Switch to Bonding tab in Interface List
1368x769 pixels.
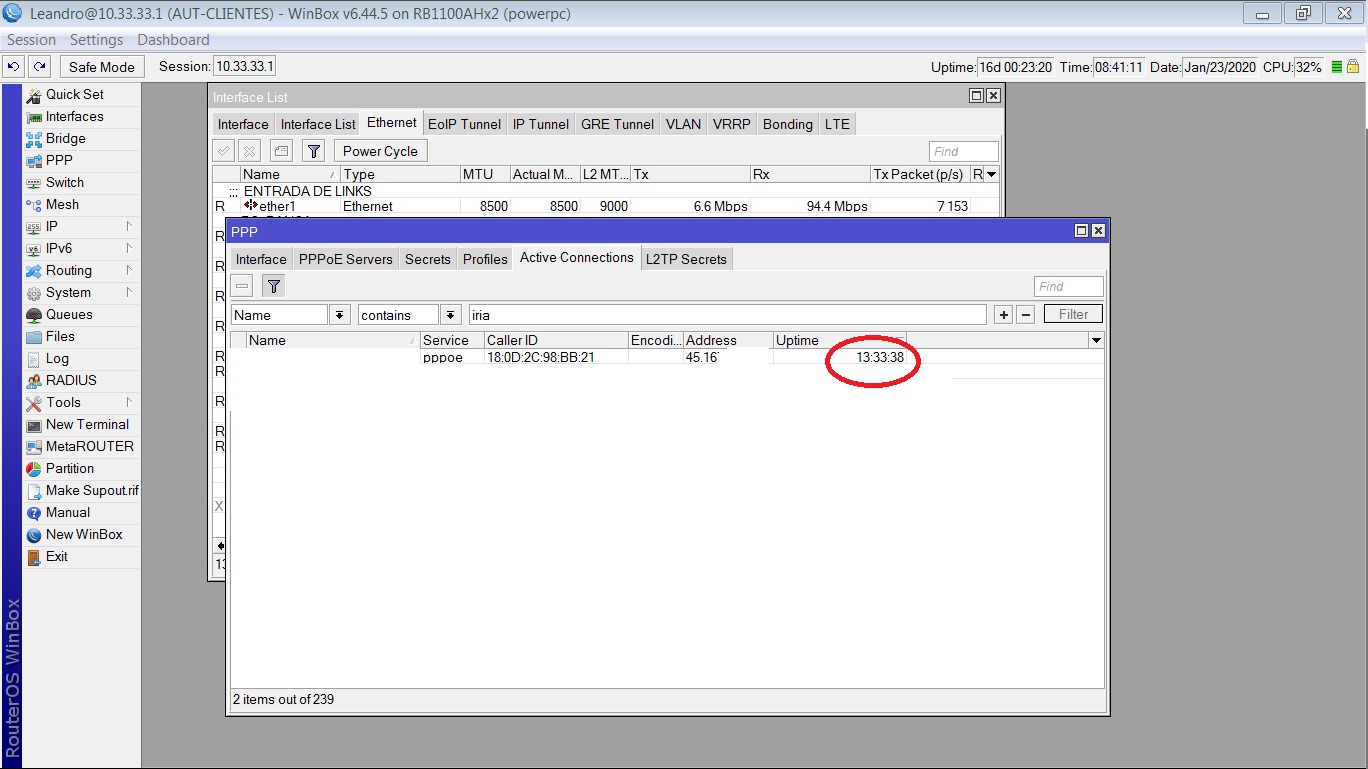click(x=788, y=124)
